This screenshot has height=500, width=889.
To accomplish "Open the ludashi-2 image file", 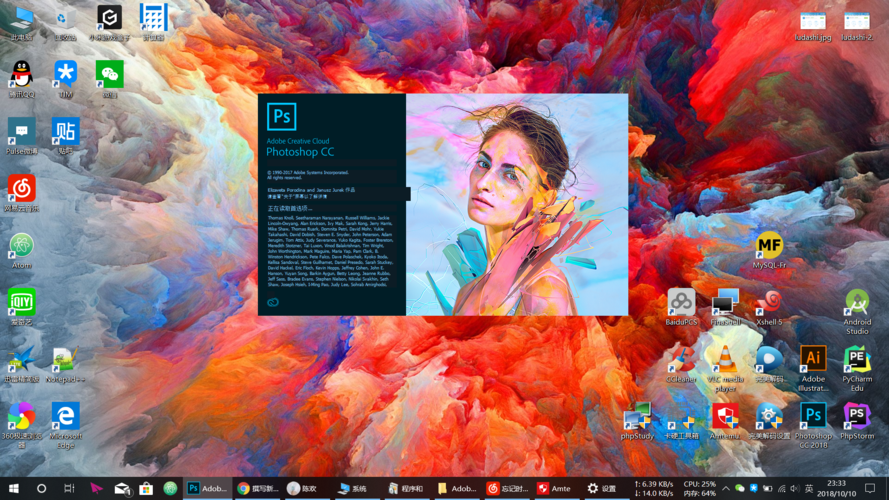I will (857, 26).
